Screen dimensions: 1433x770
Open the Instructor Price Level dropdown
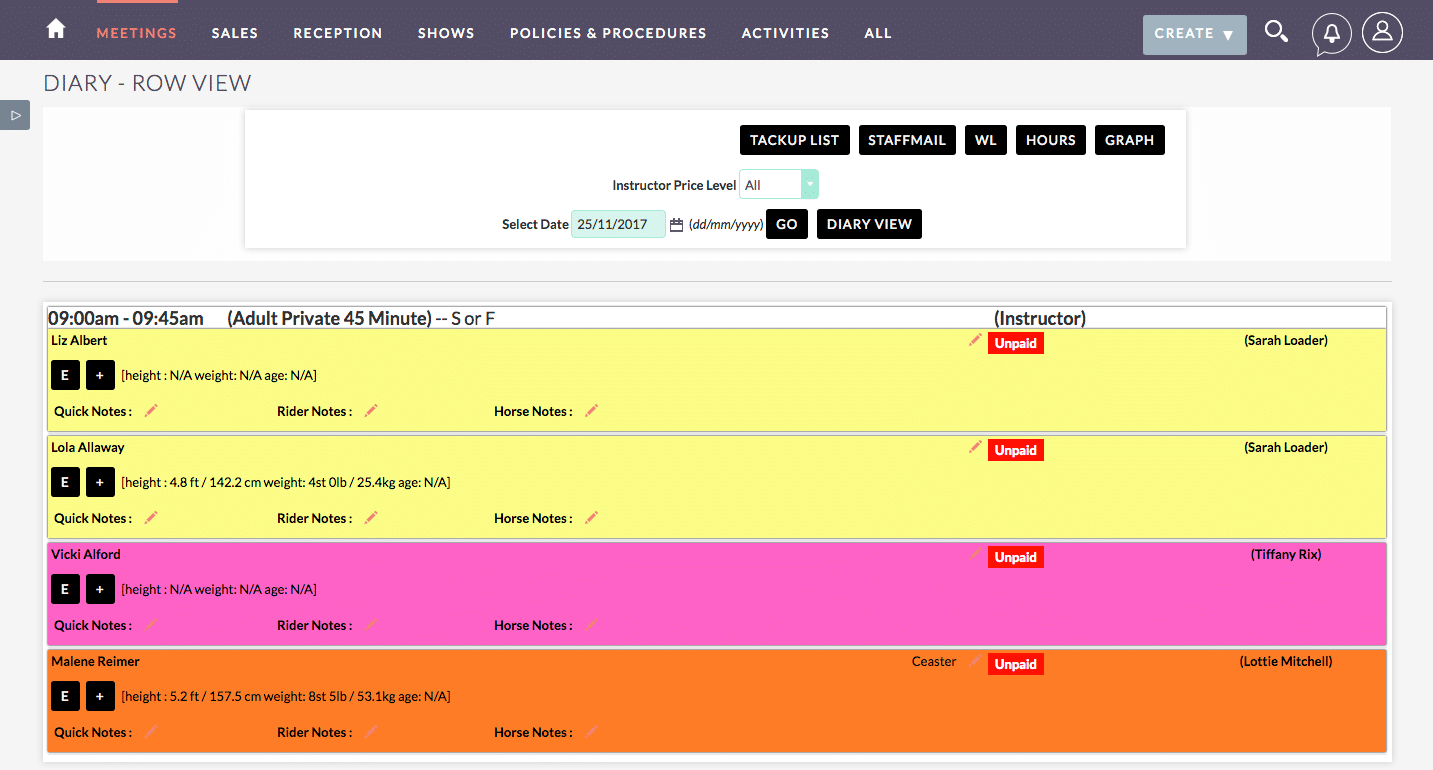pyautogui.click(x=779, y=185)
